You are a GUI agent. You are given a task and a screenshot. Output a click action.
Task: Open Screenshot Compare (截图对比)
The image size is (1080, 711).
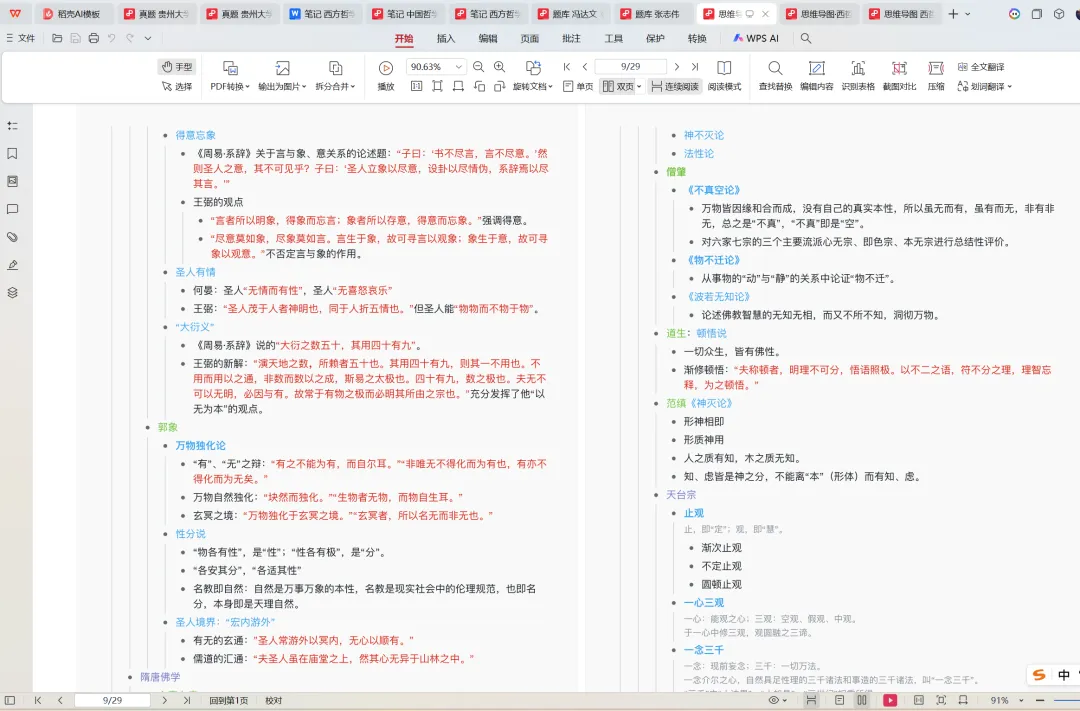(x=899, y=75)
